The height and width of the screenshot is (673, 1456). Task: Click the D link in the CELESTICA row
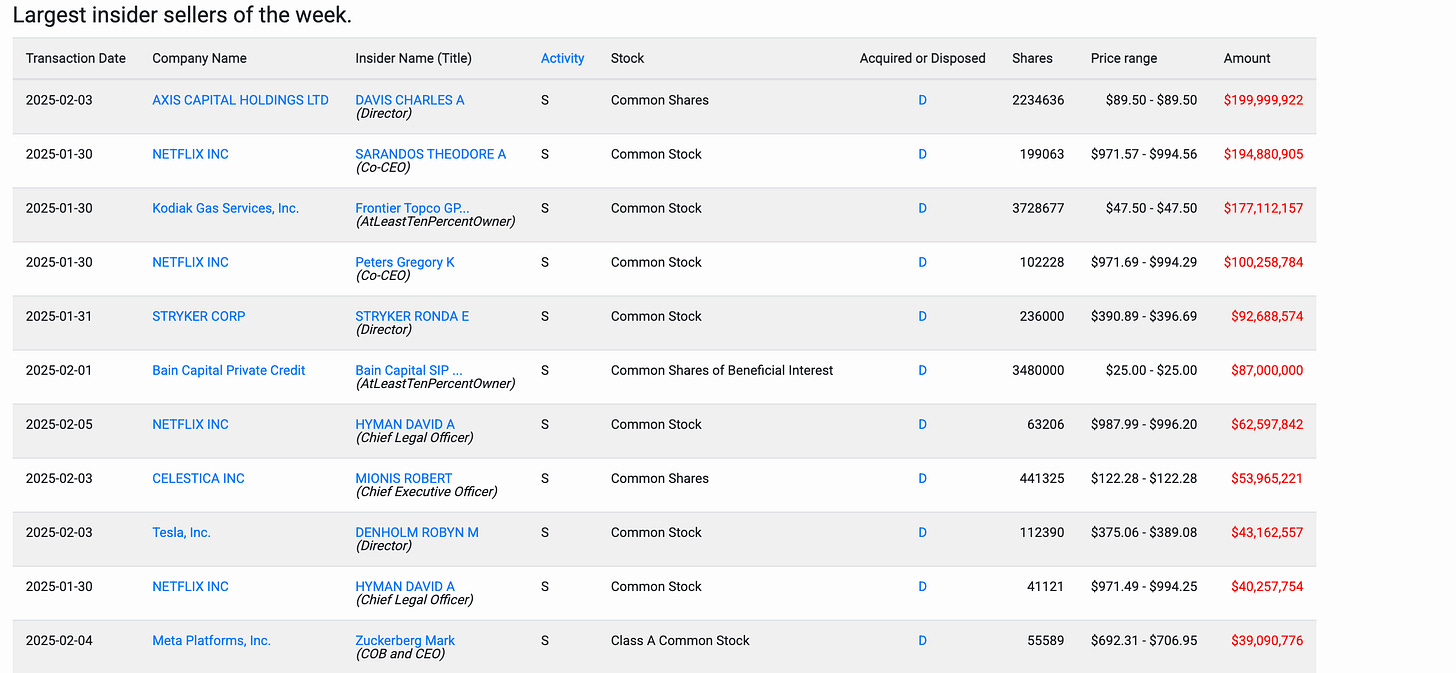(922, 478)
